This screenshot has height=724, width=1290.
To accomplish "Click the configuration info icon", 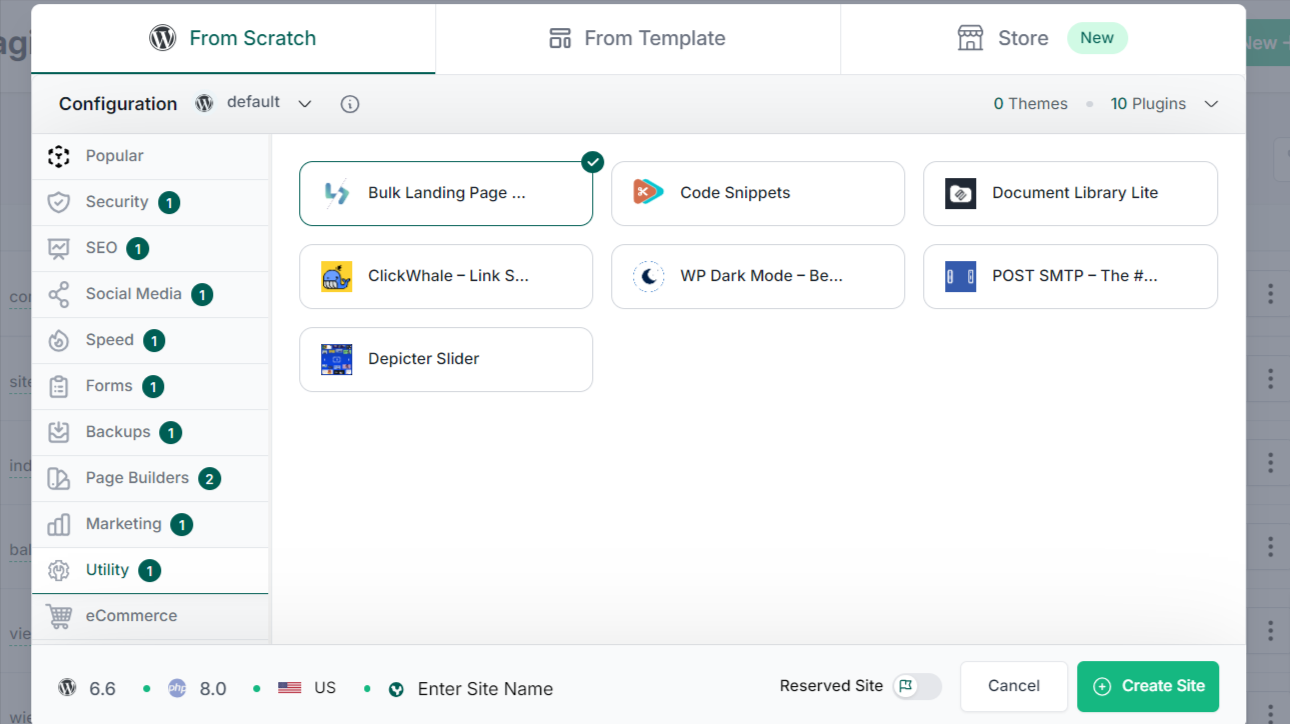I will tap(350, 104).
